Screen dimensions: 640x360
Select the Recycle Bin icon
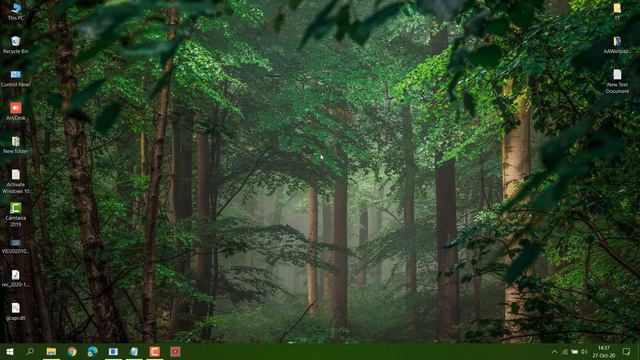(16, 45)
